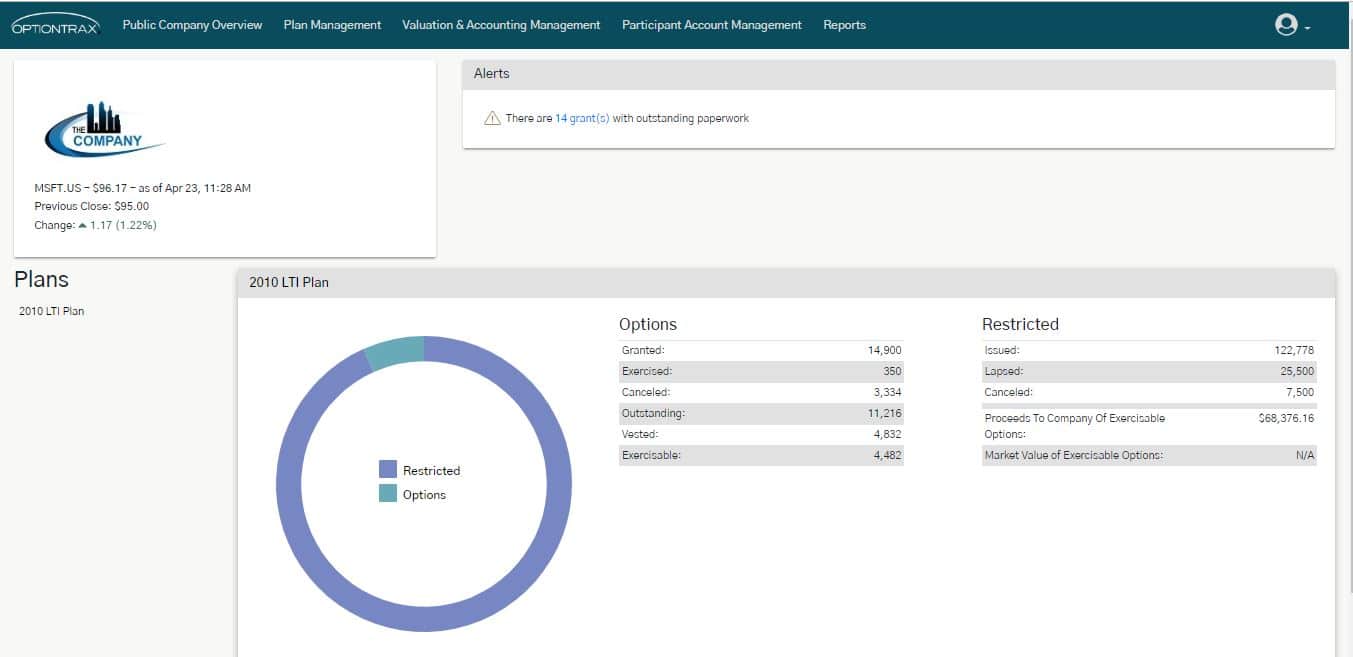Select 2010 LTI Plan in Plans list
The width and height of the screenshot is (1353, 657).
tap(52, 311)
